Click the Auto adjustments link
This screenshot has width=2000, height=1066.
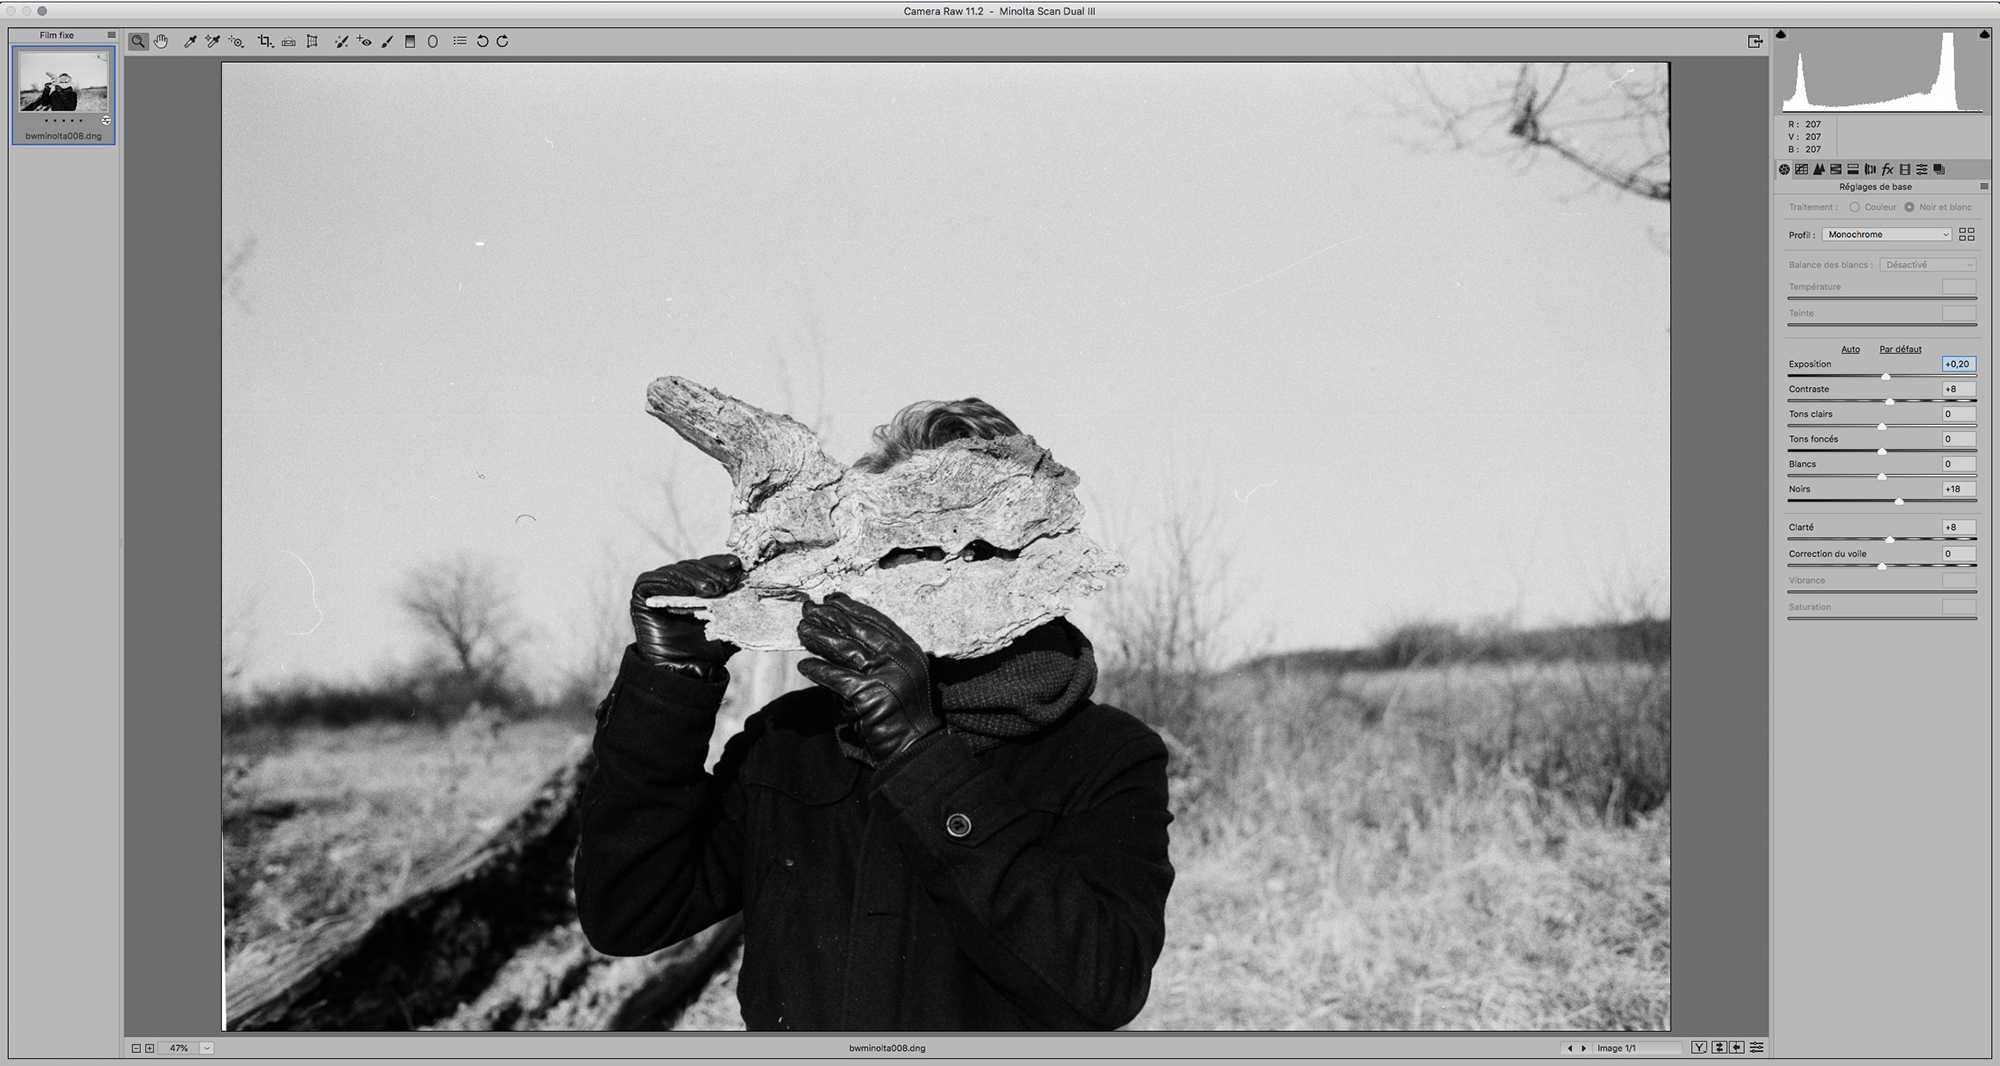click(x=1850, y=349)
